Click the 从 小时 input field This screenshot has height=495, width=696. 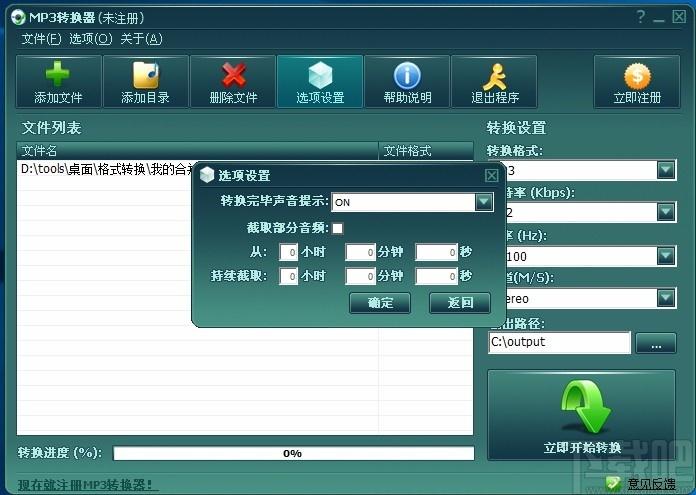click(289, 252)
